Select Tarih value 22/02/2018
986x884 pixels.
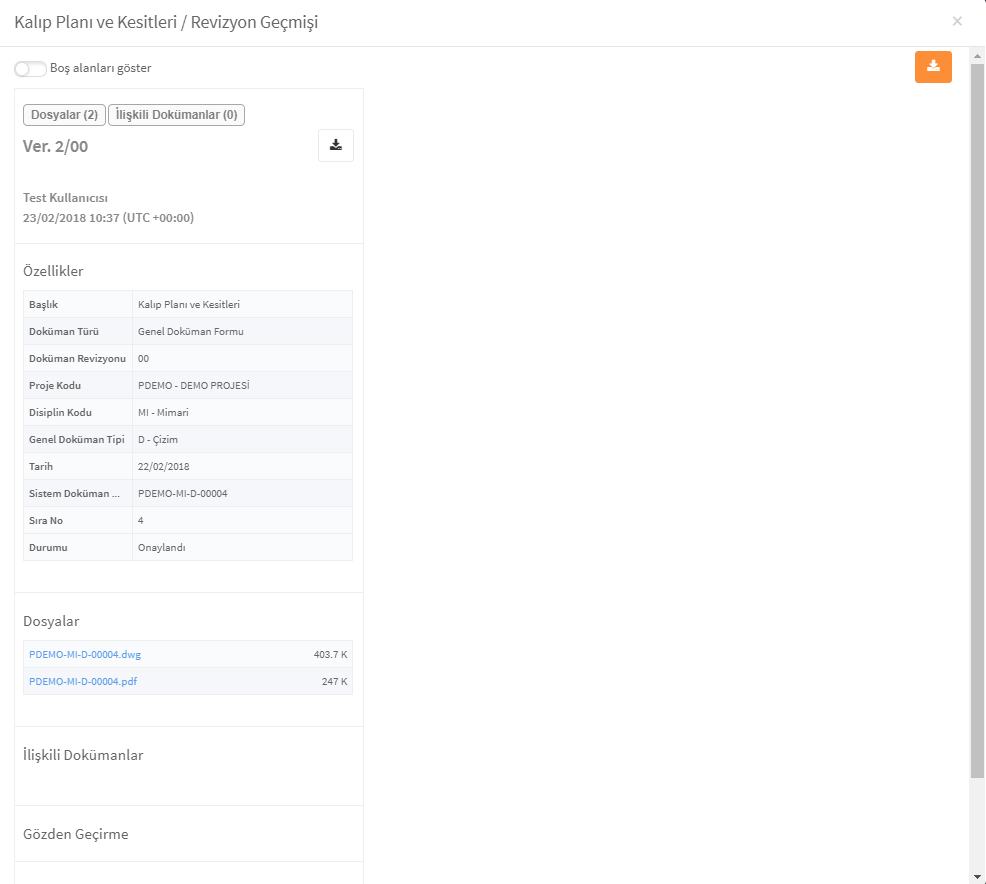pos(163,467)
